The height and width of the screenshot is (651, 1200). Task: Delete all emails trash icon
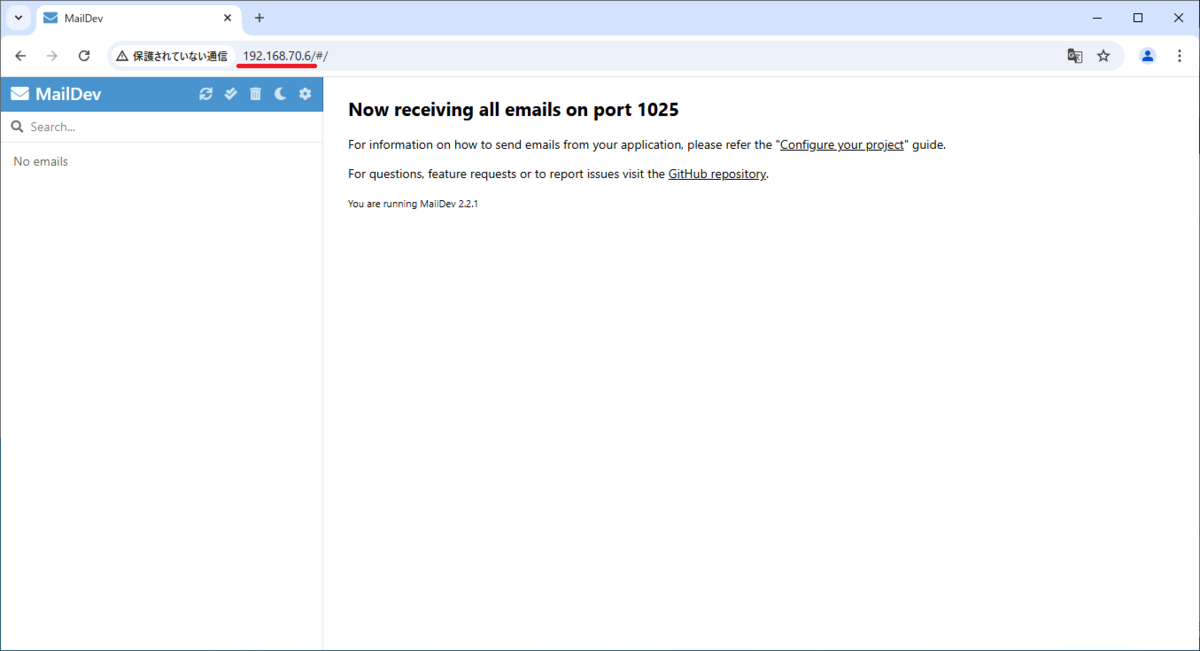[255, 94]
